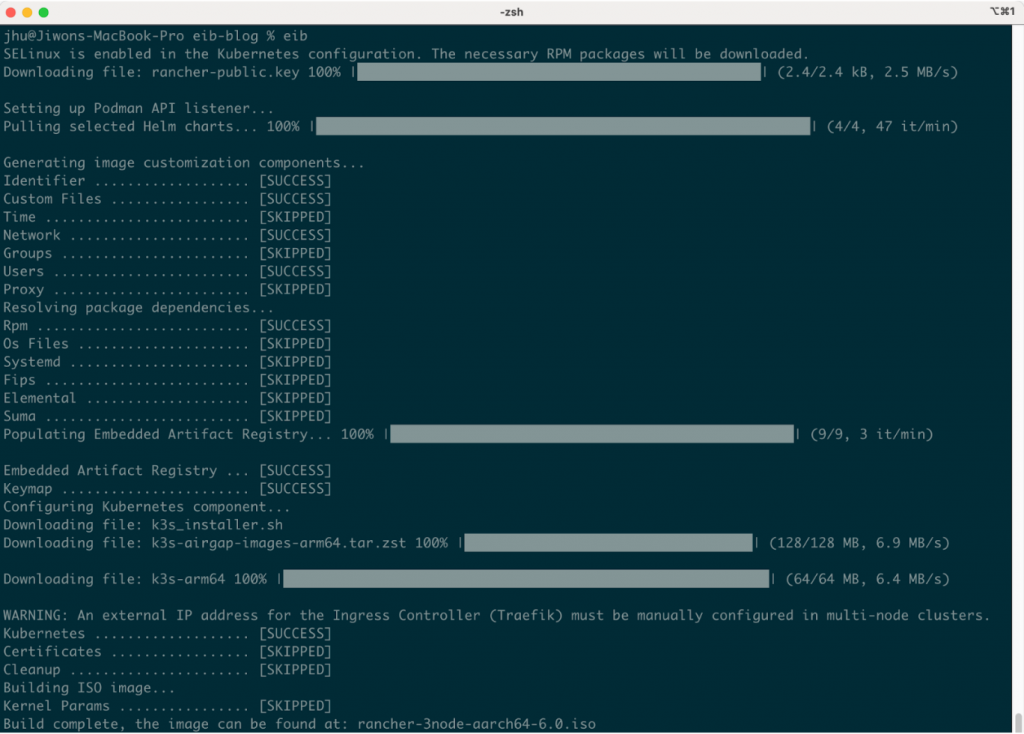Maximize the terminal using the green button
The image size is (1024, 734).
coord(46,12)
